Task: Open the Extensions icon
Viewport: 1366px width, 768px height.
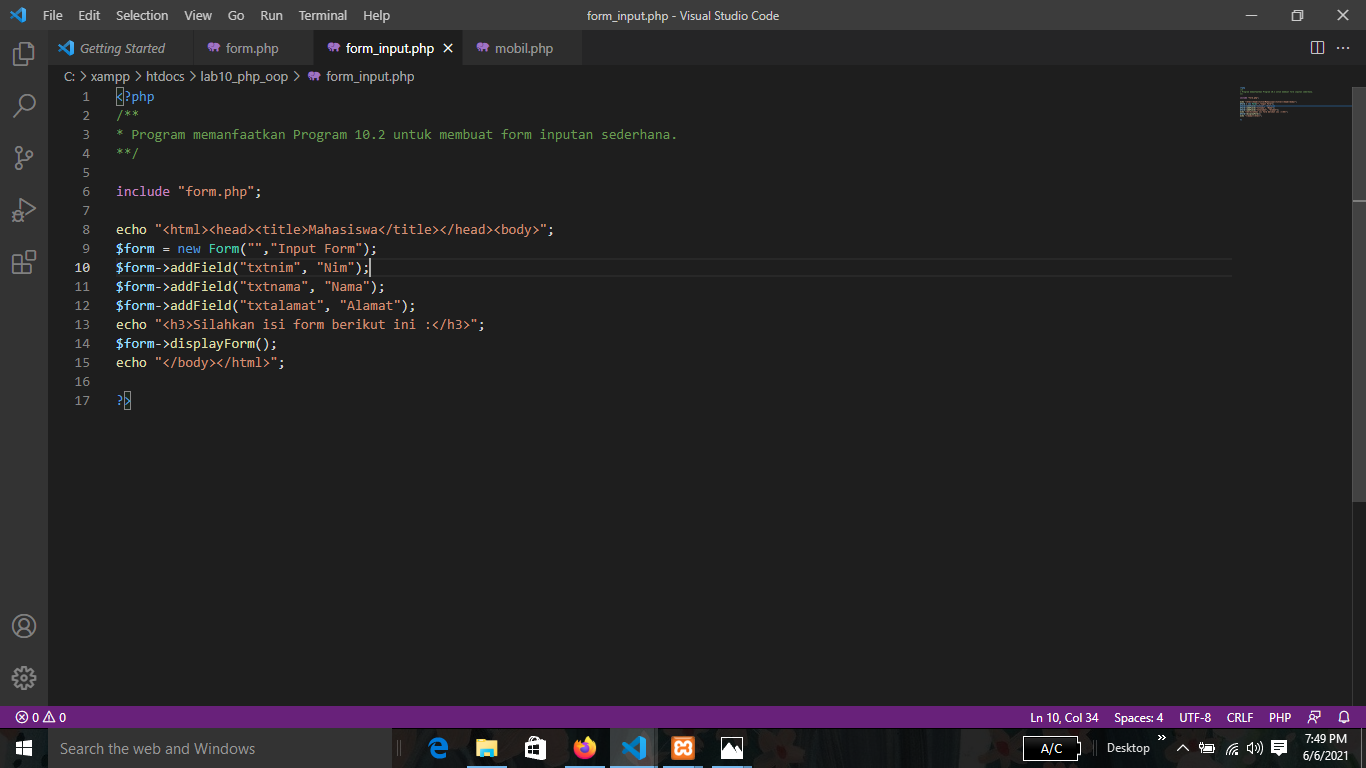Action: click(23, 261)
